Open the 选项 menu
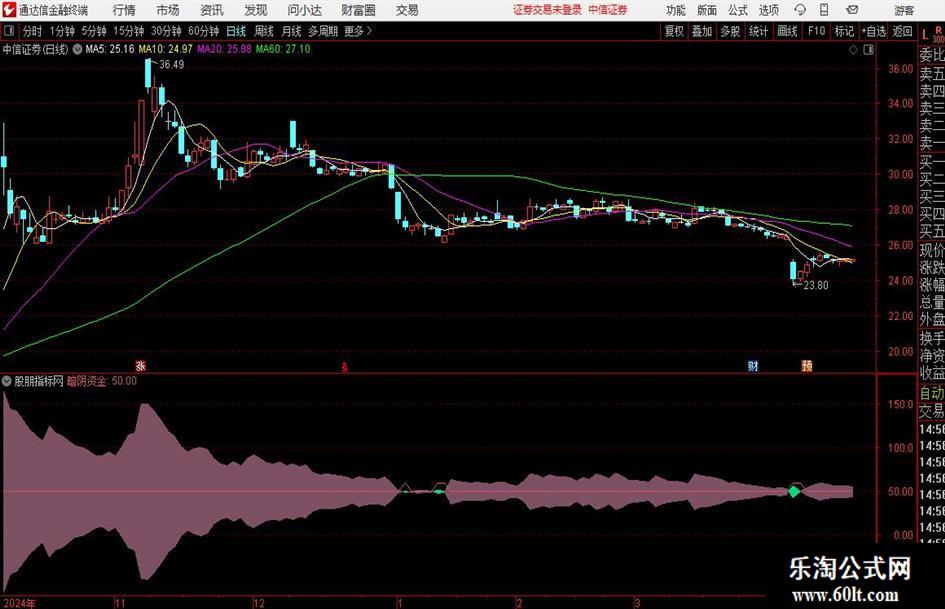 [x=768, y=10]
